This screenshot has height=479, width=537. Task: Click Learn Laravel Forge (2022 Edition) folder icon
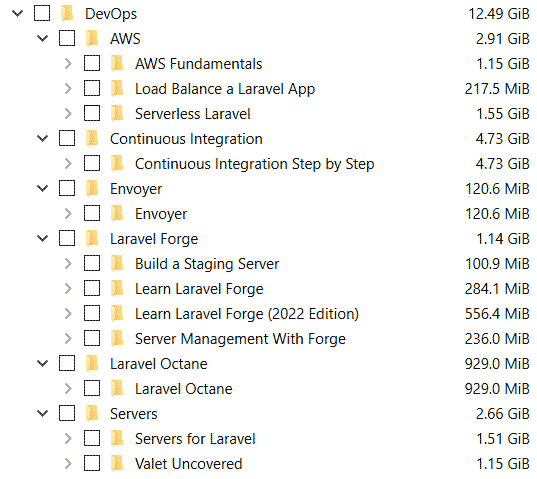click(117, 314)
